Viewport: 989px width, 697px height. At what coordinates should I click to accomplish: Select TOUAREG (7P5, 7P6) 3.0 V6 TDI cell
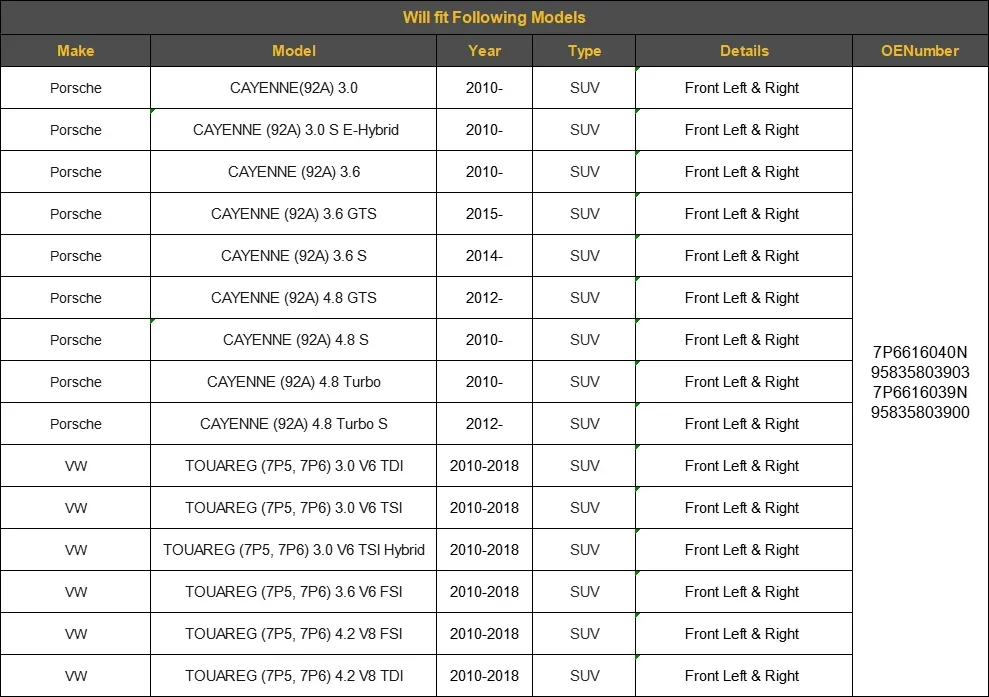pyautogui.click(x=293, y=466)
